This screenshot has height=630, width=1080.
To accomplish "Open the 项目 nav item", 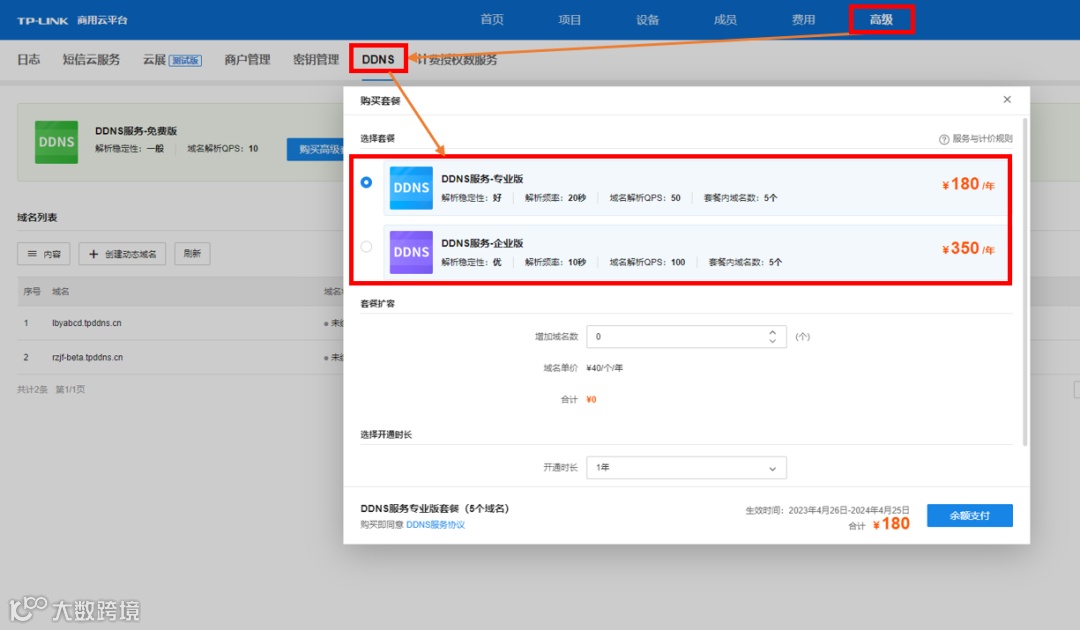I will coord(570,20).
